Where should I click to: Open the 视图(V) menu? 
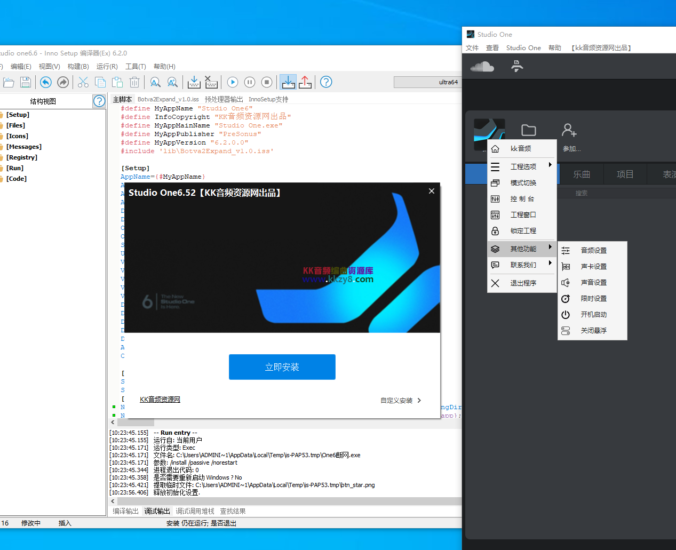tap(49, 66)
